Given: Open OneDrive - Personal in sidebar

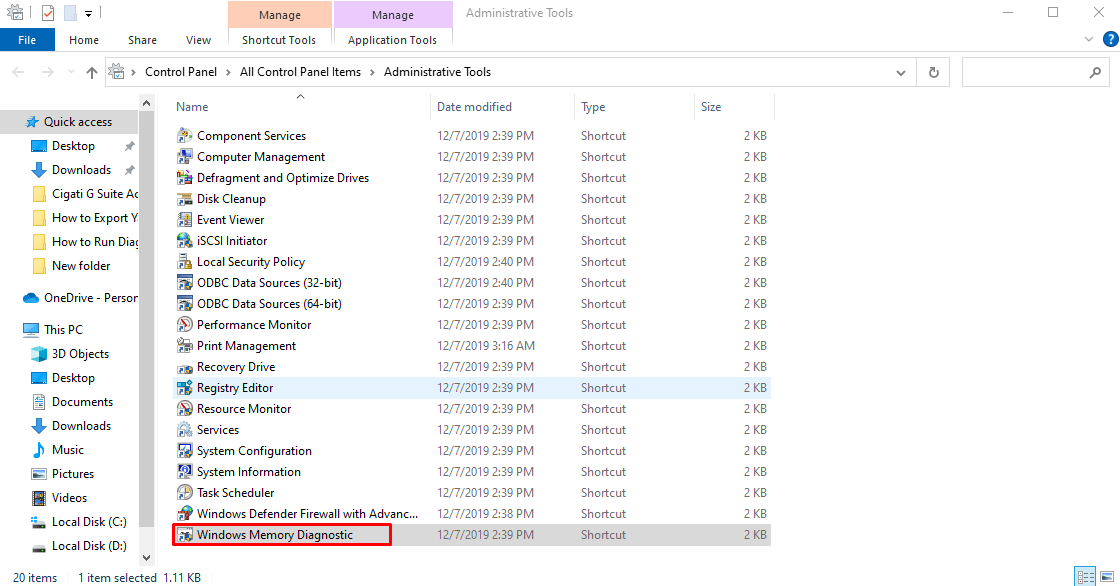Looking at the screenshot, I should [x=81, y=298].
